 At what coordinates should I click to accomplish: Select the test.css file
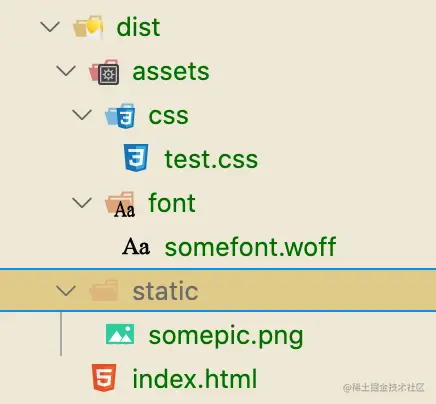211,159
